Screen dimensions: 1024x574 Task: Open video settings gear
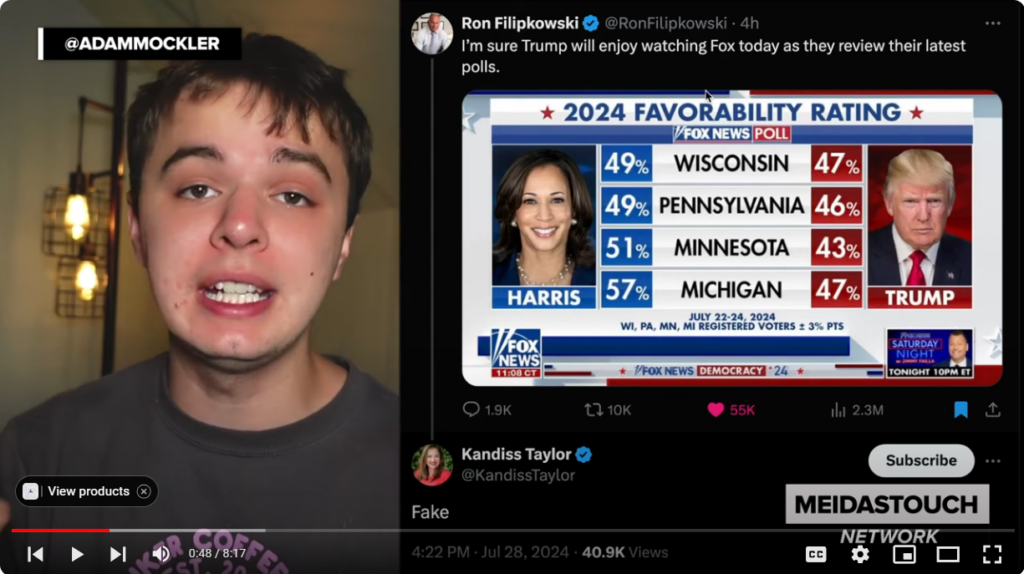pos(860,554)
